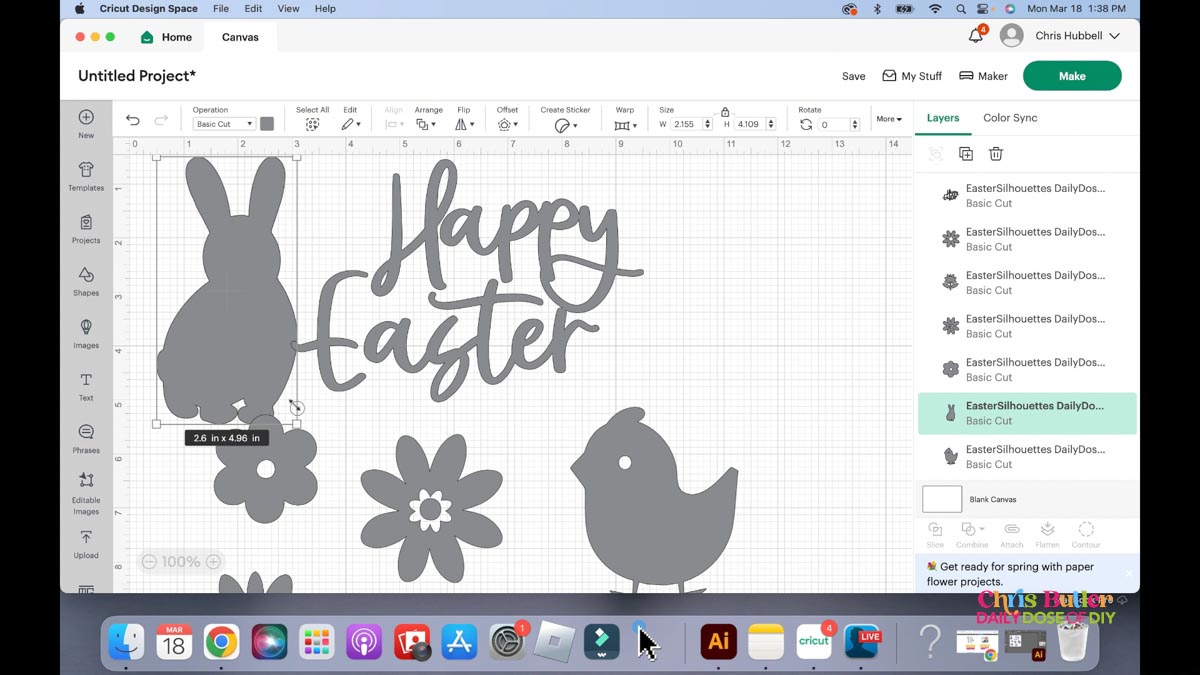Zoom out with minus icon

tap(149, 562)
